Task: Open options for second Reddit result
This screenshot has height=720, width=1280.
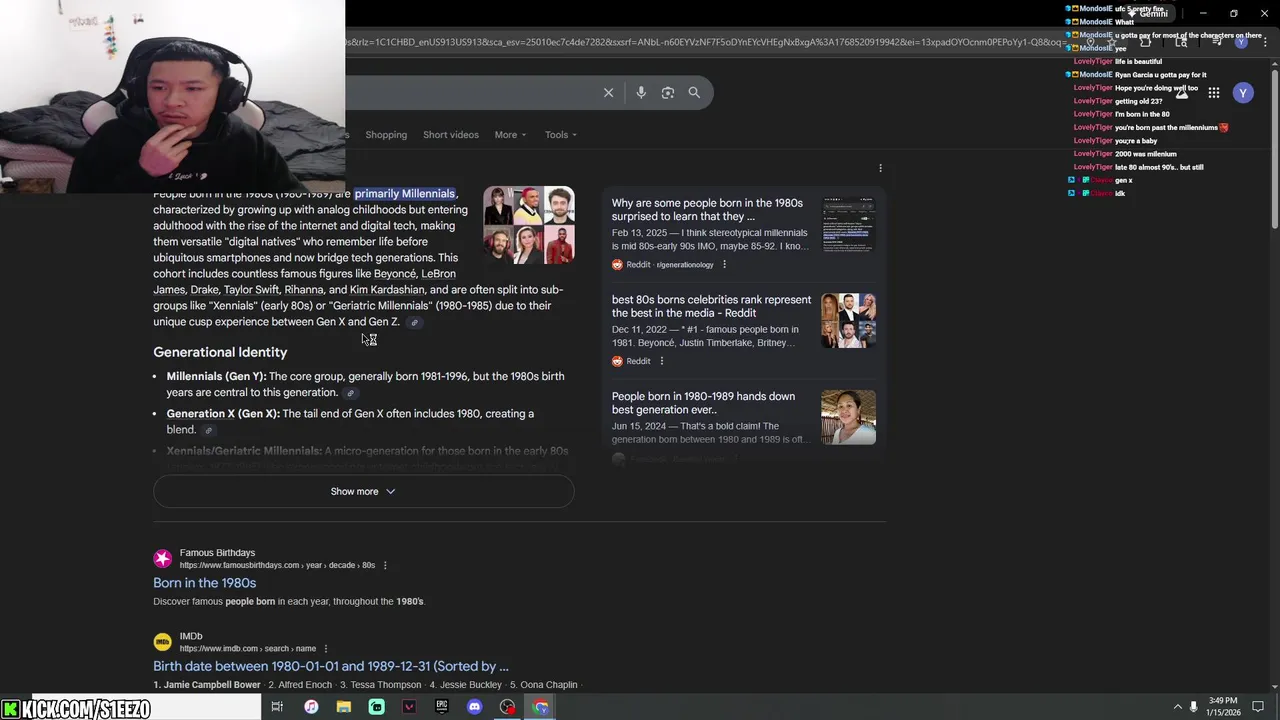Action: 661,361
